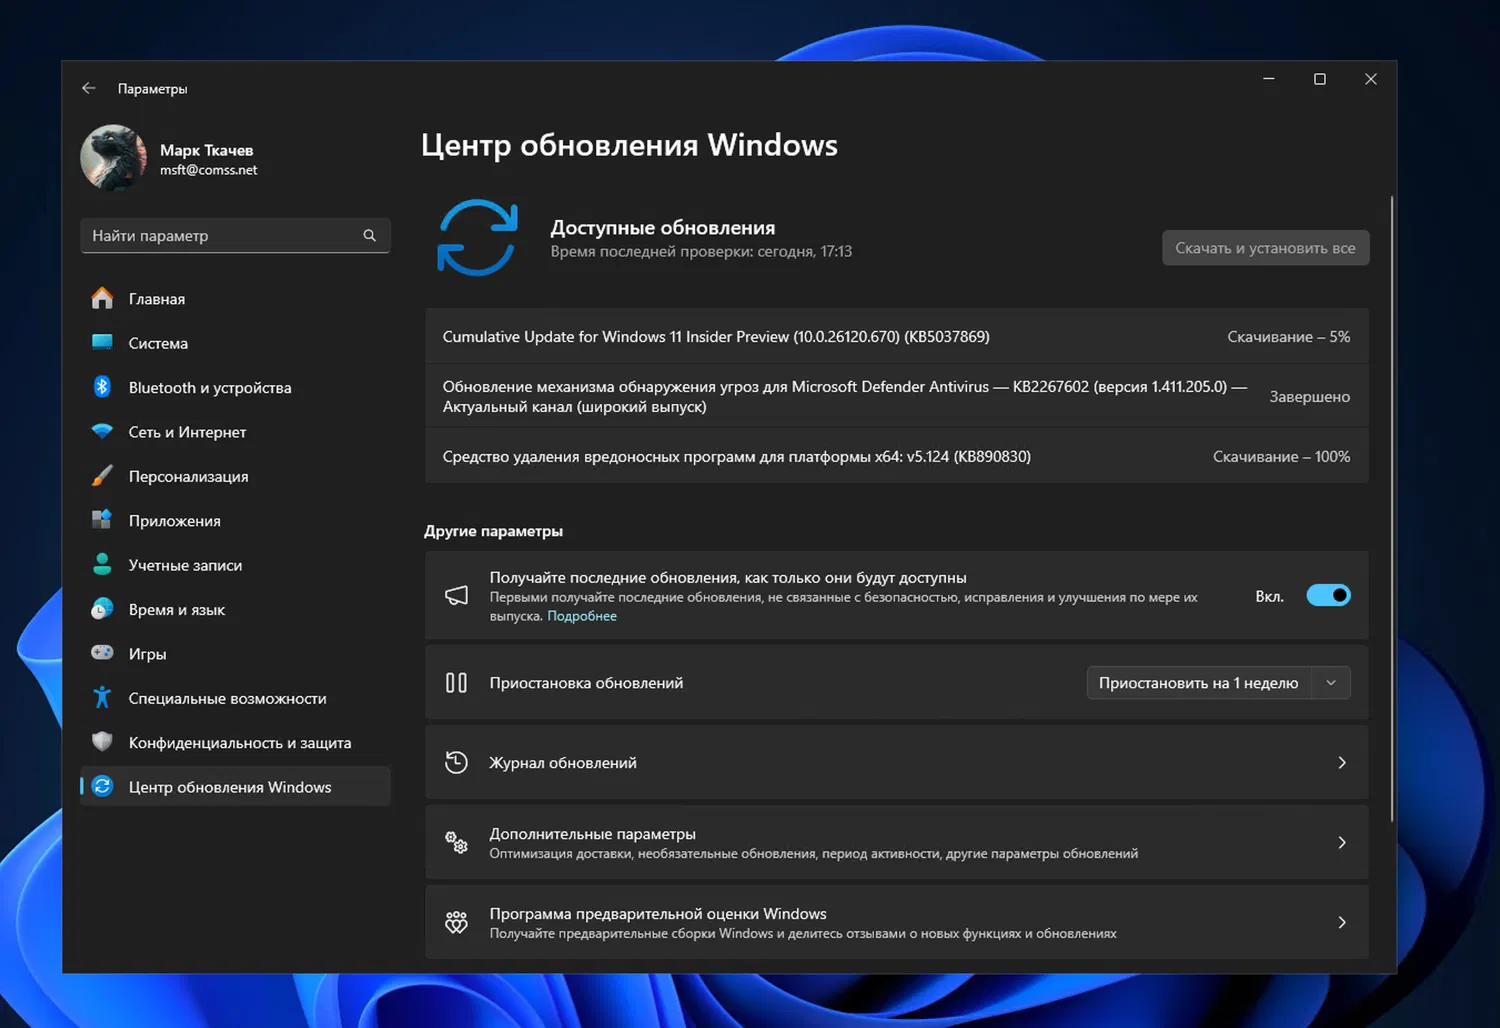Click the Персонализация paintbrush icon

point(102,476)
